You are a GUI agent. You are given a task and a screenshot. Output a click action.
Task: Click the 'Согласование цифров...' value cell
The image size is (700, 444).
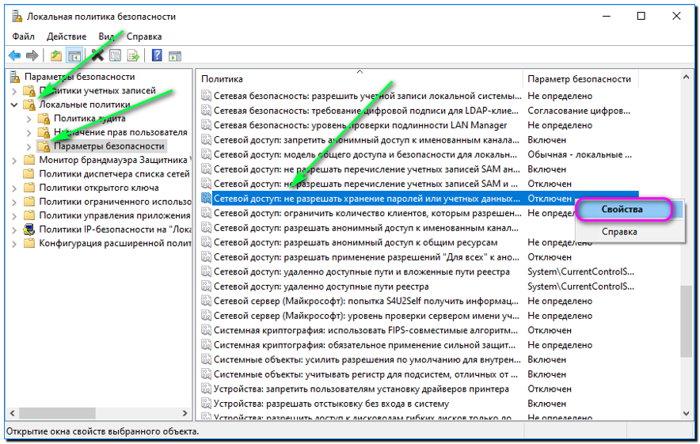(x=579, y=111)
